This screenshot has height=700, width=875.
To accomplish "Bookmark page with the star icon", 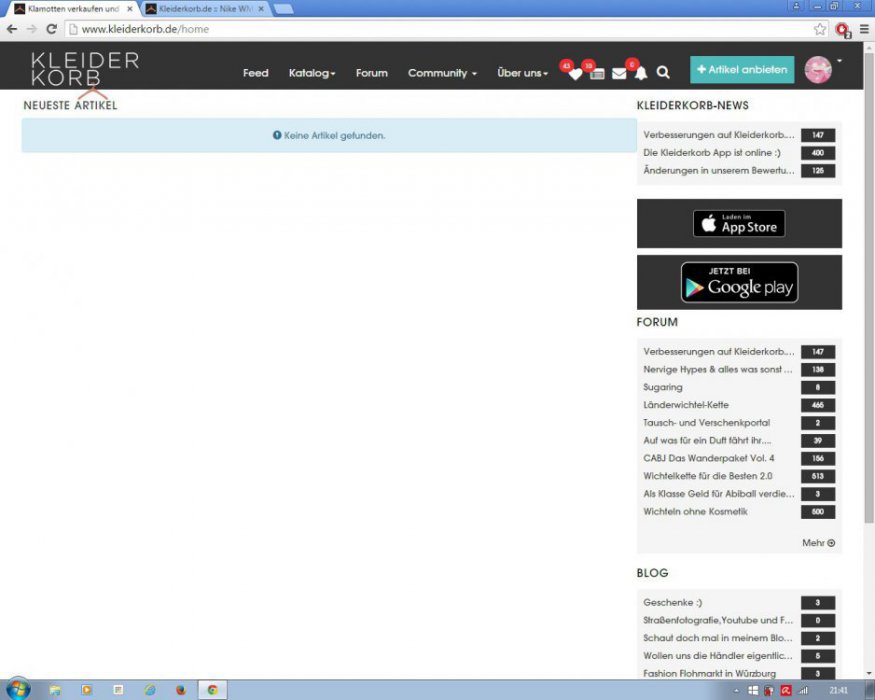I will point(820,29).
